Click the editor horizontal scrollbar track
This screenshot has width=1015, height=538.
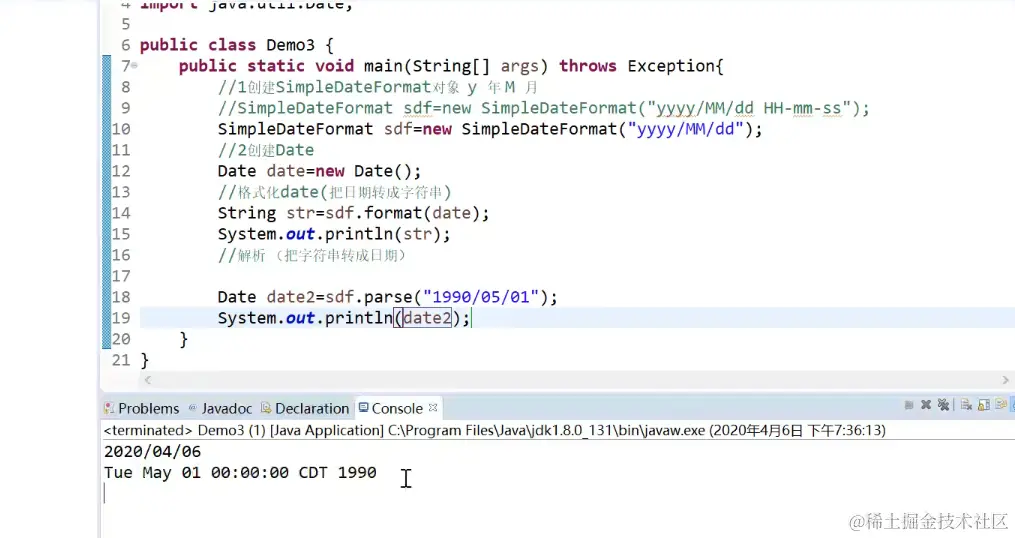click(576, 380)
